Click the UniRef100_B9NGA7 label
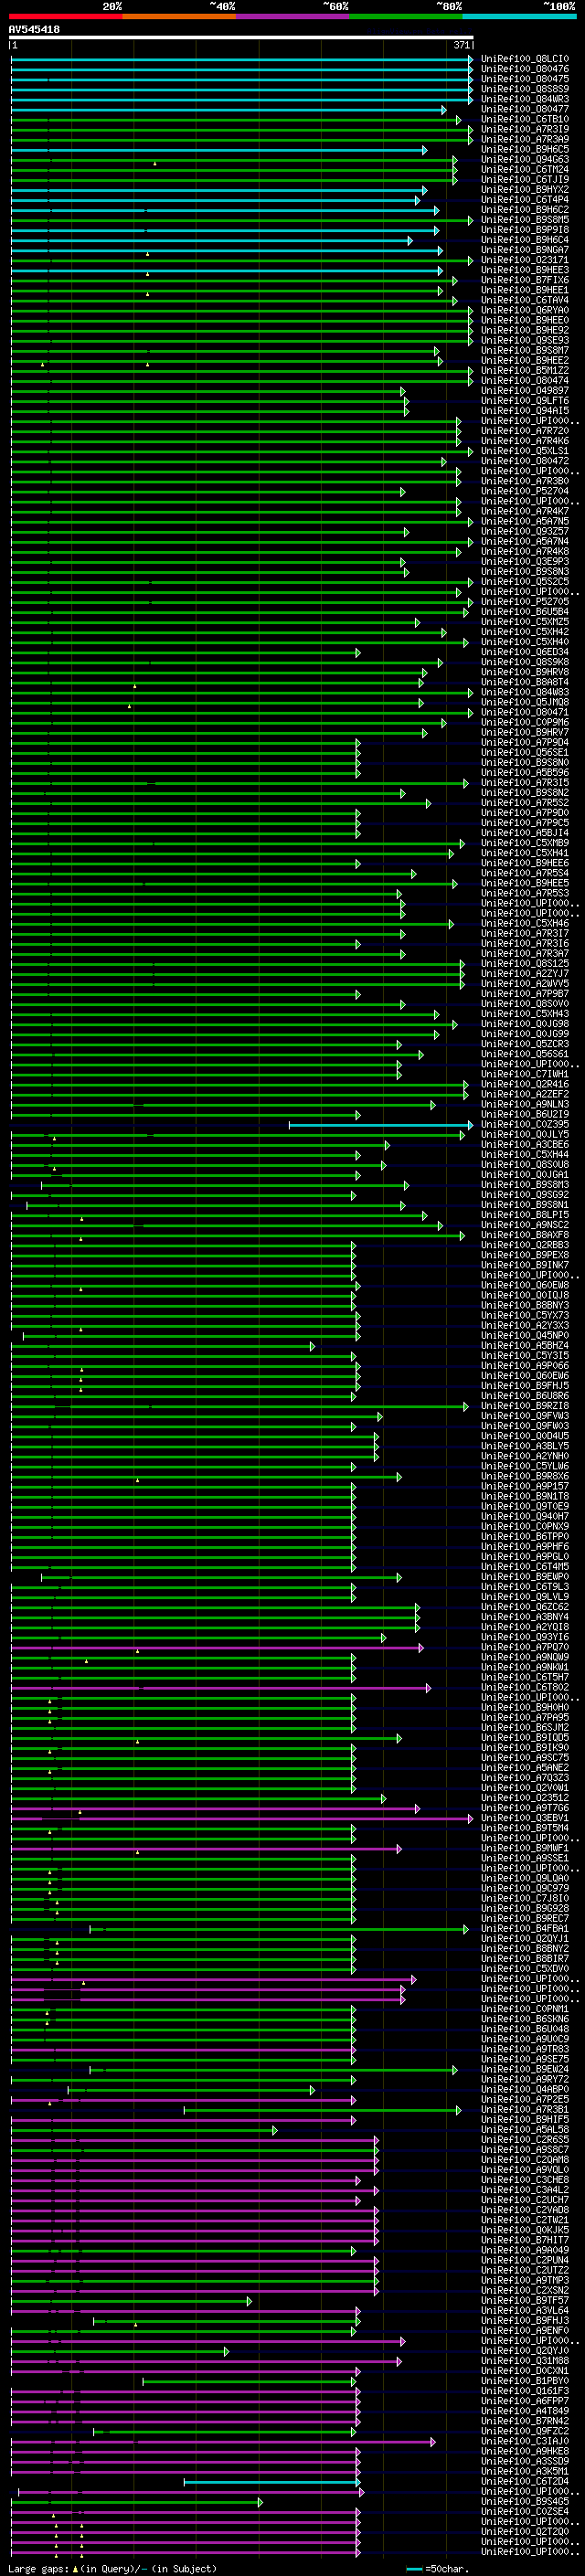Viewport: 585px width, 2576px height. 525,250
